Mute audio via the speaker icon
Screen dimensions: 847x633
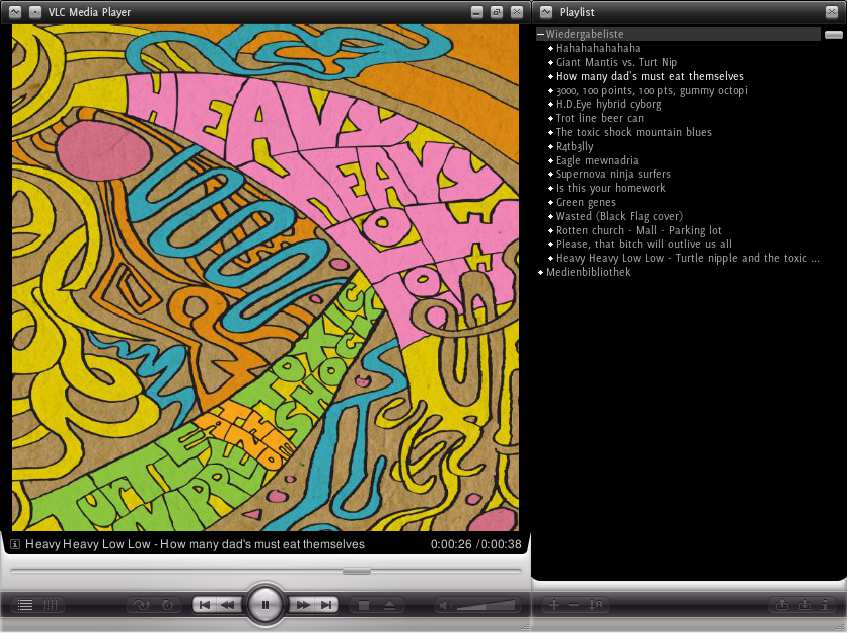click(446, 605)
